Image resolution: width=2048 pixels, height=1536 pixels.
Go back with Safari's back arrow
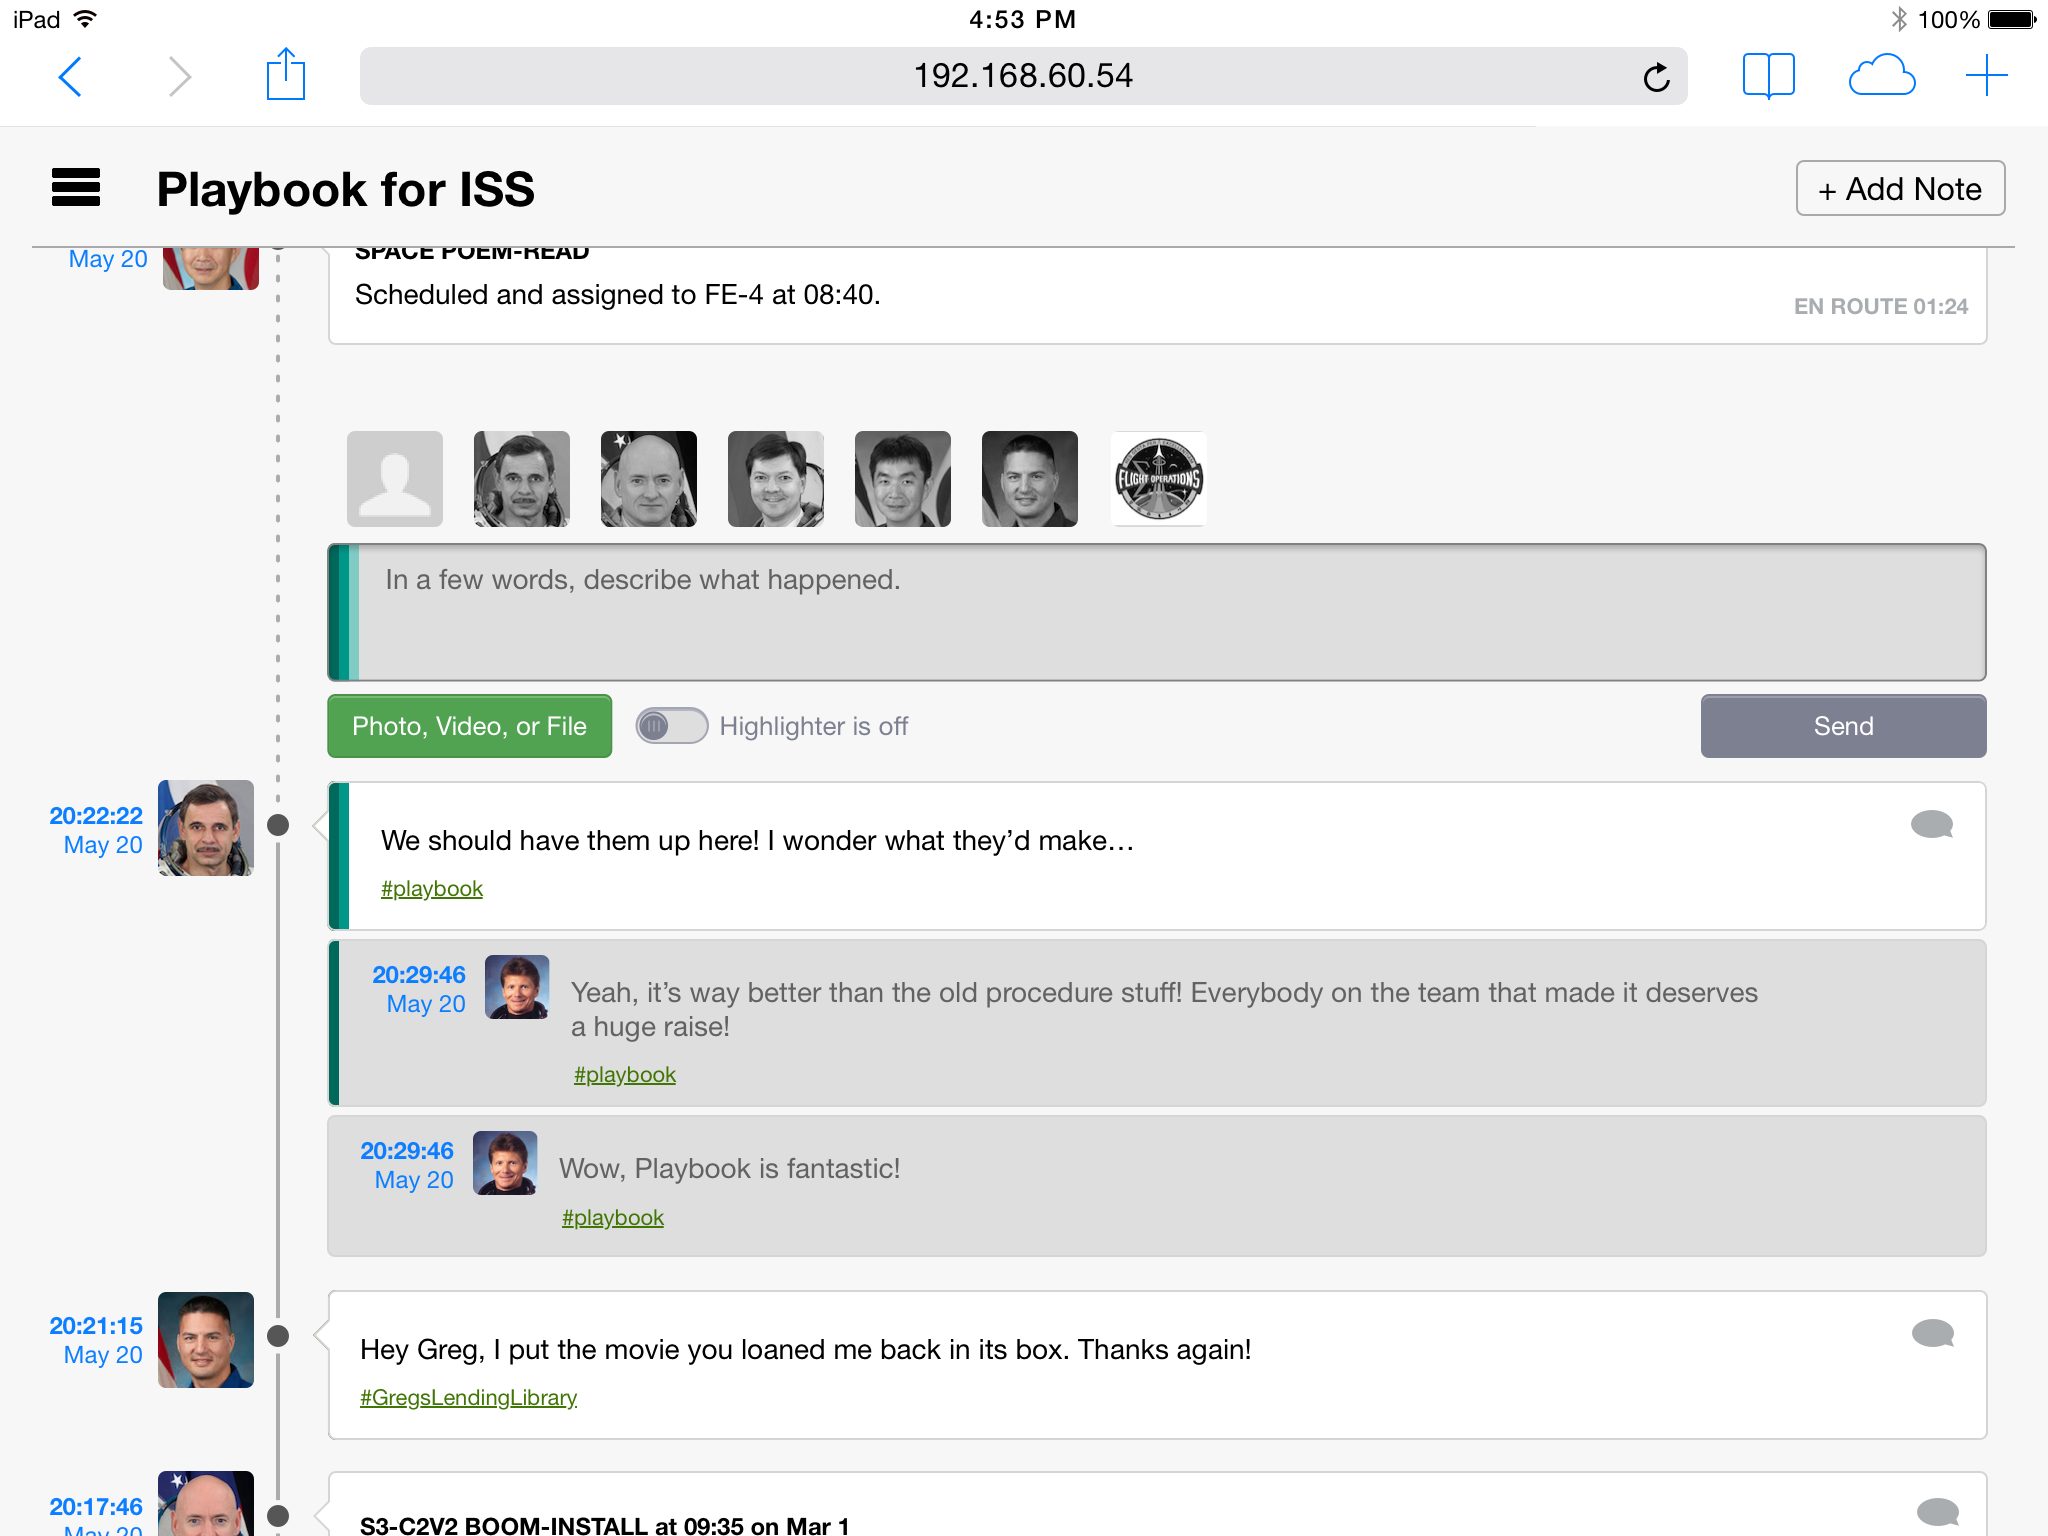click(x=70, y=76)
